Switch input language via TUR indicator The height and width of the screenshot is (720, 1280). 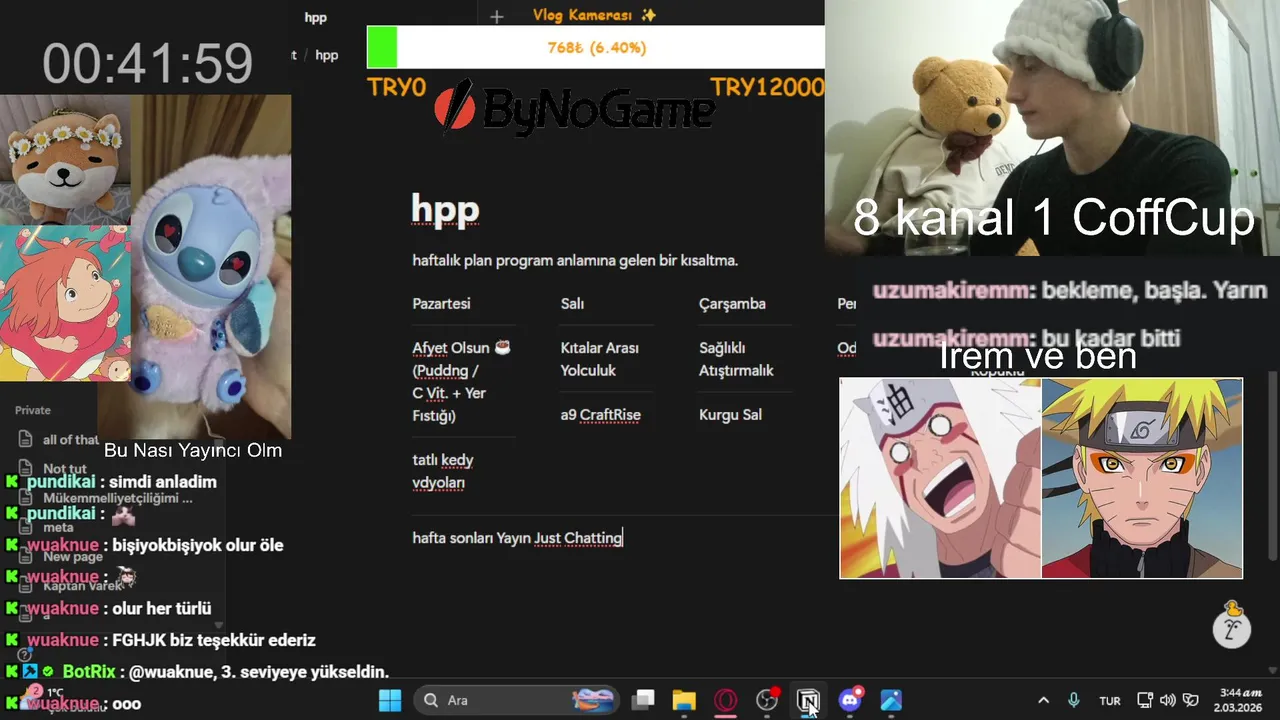point(1110,701)
